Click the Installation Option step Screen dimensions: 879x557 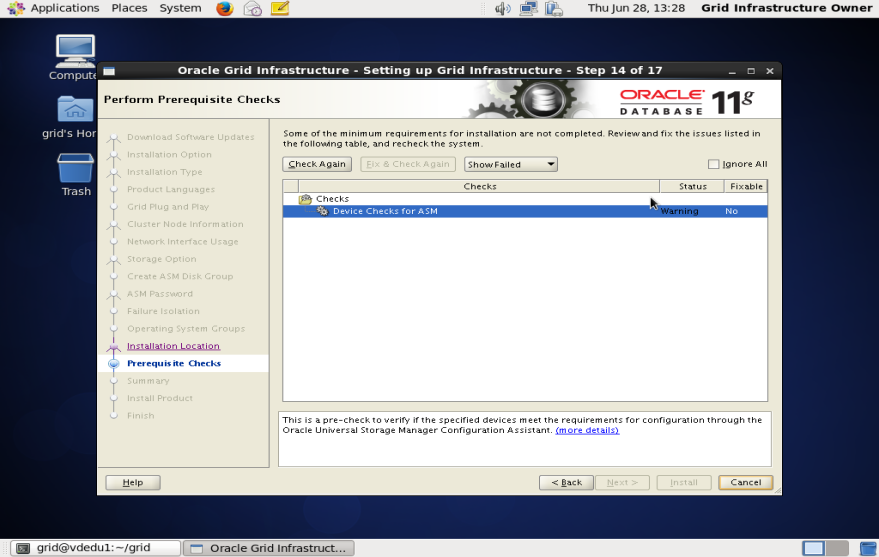point(169,155)
